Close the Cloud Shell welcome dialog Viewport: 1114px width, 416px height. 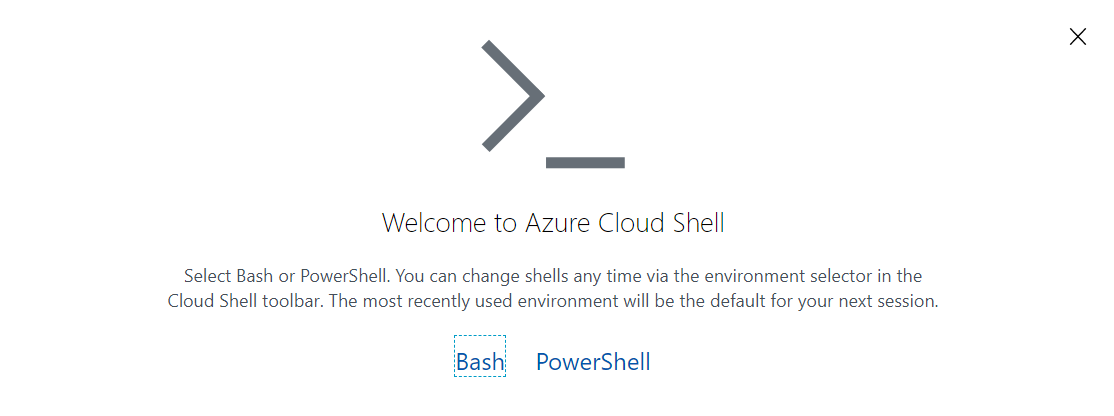[1077, 37]
